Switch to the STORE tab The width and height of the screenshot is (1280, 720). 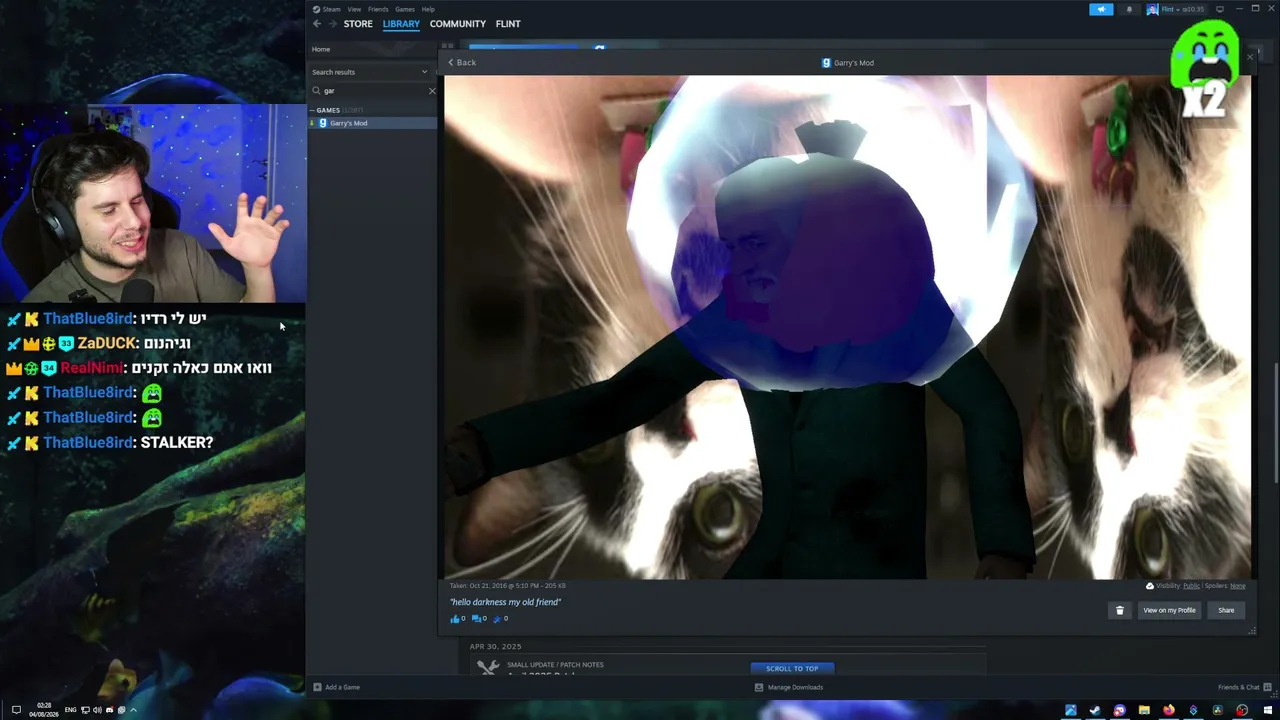coord(358,24)
